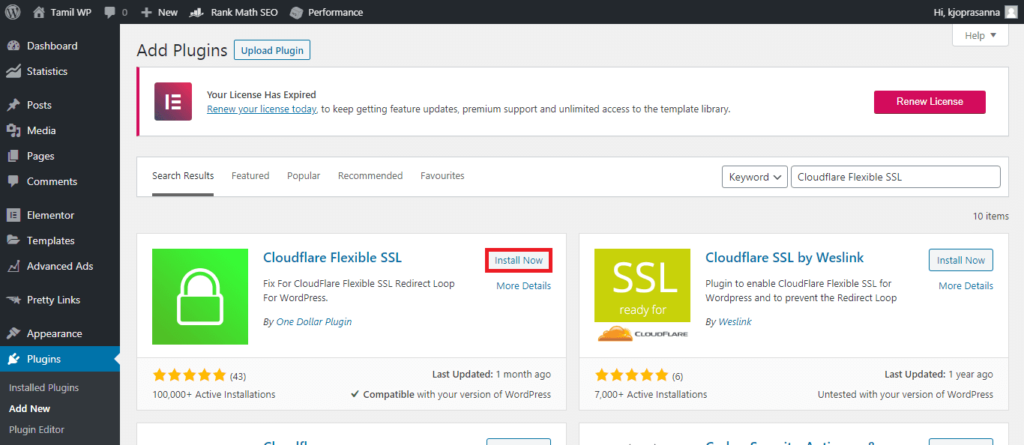
Task: Click the five-star rating with 43 reviews
Action: [189, 375]
